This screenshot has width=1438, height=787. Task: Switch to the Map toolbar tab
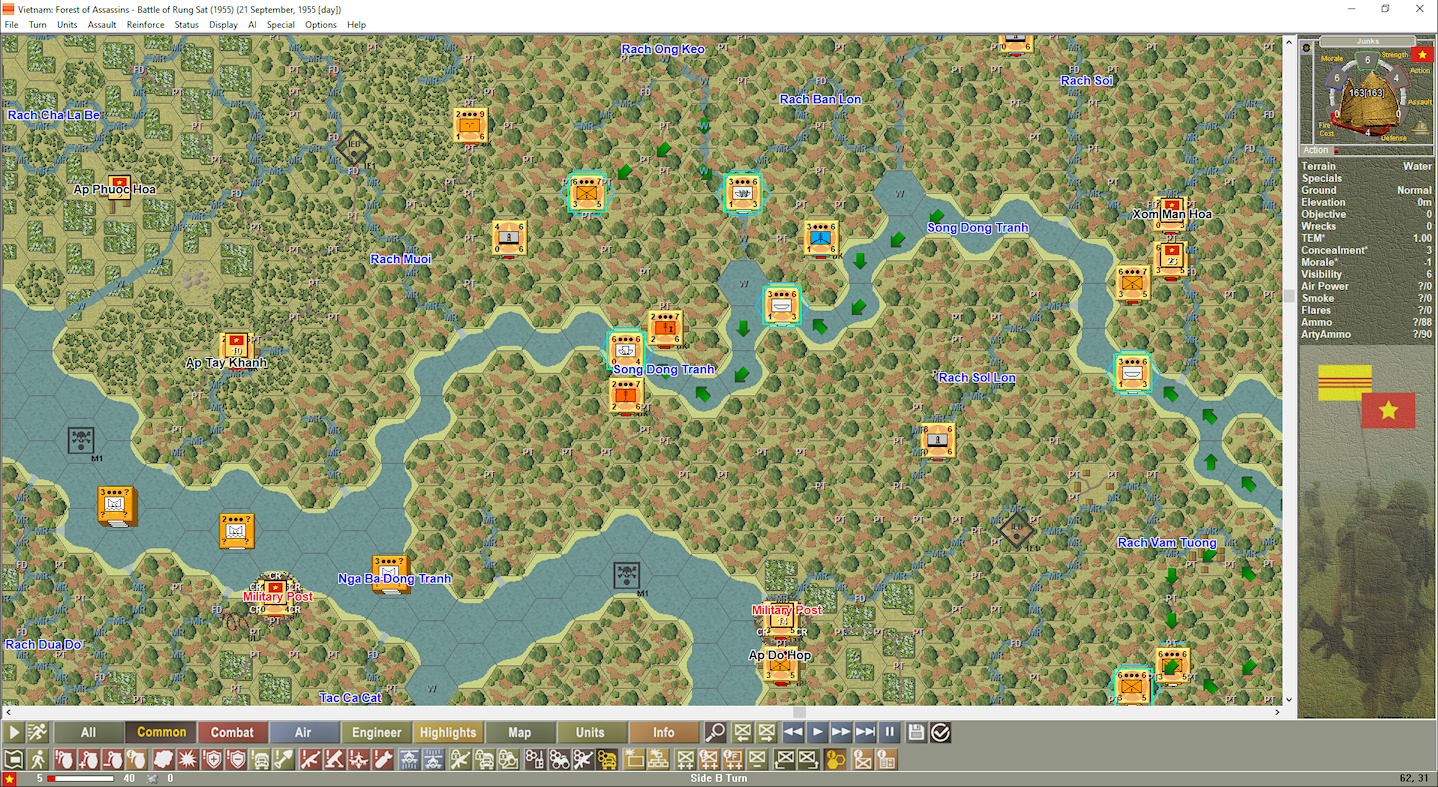point(520,732)
